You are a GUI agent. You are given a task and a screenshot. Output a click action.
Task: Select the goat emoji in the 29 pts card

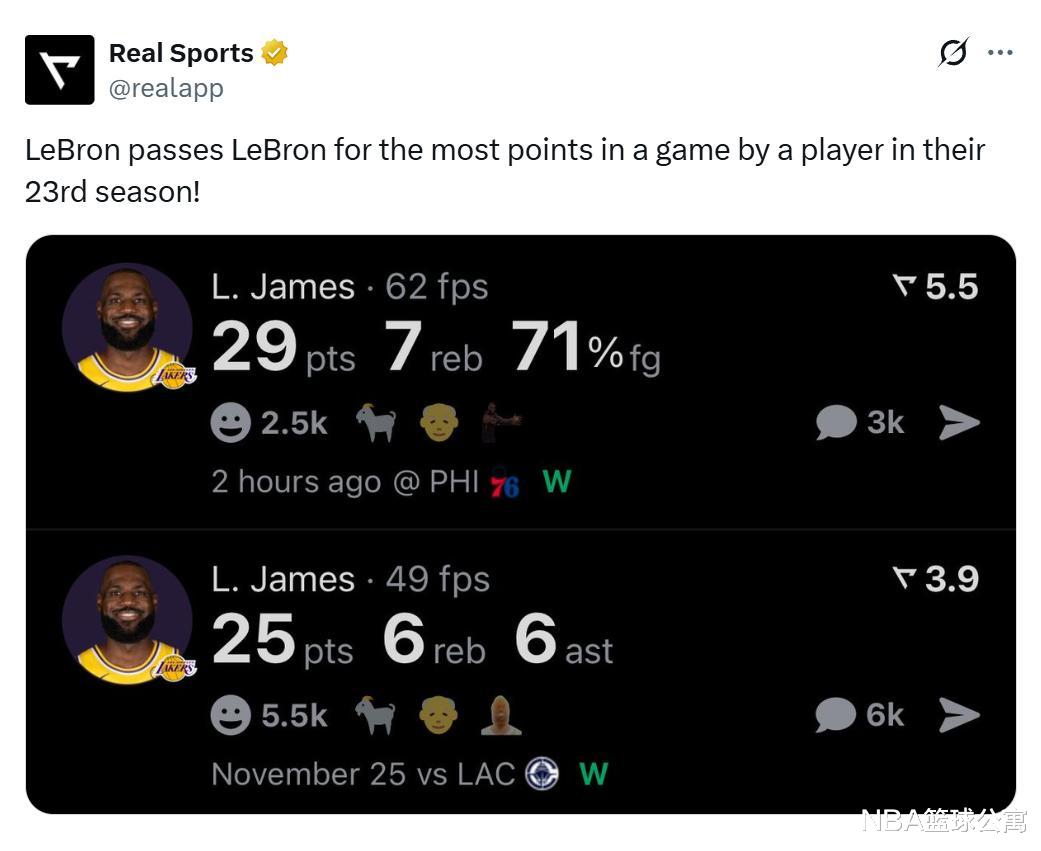point(376,423)
